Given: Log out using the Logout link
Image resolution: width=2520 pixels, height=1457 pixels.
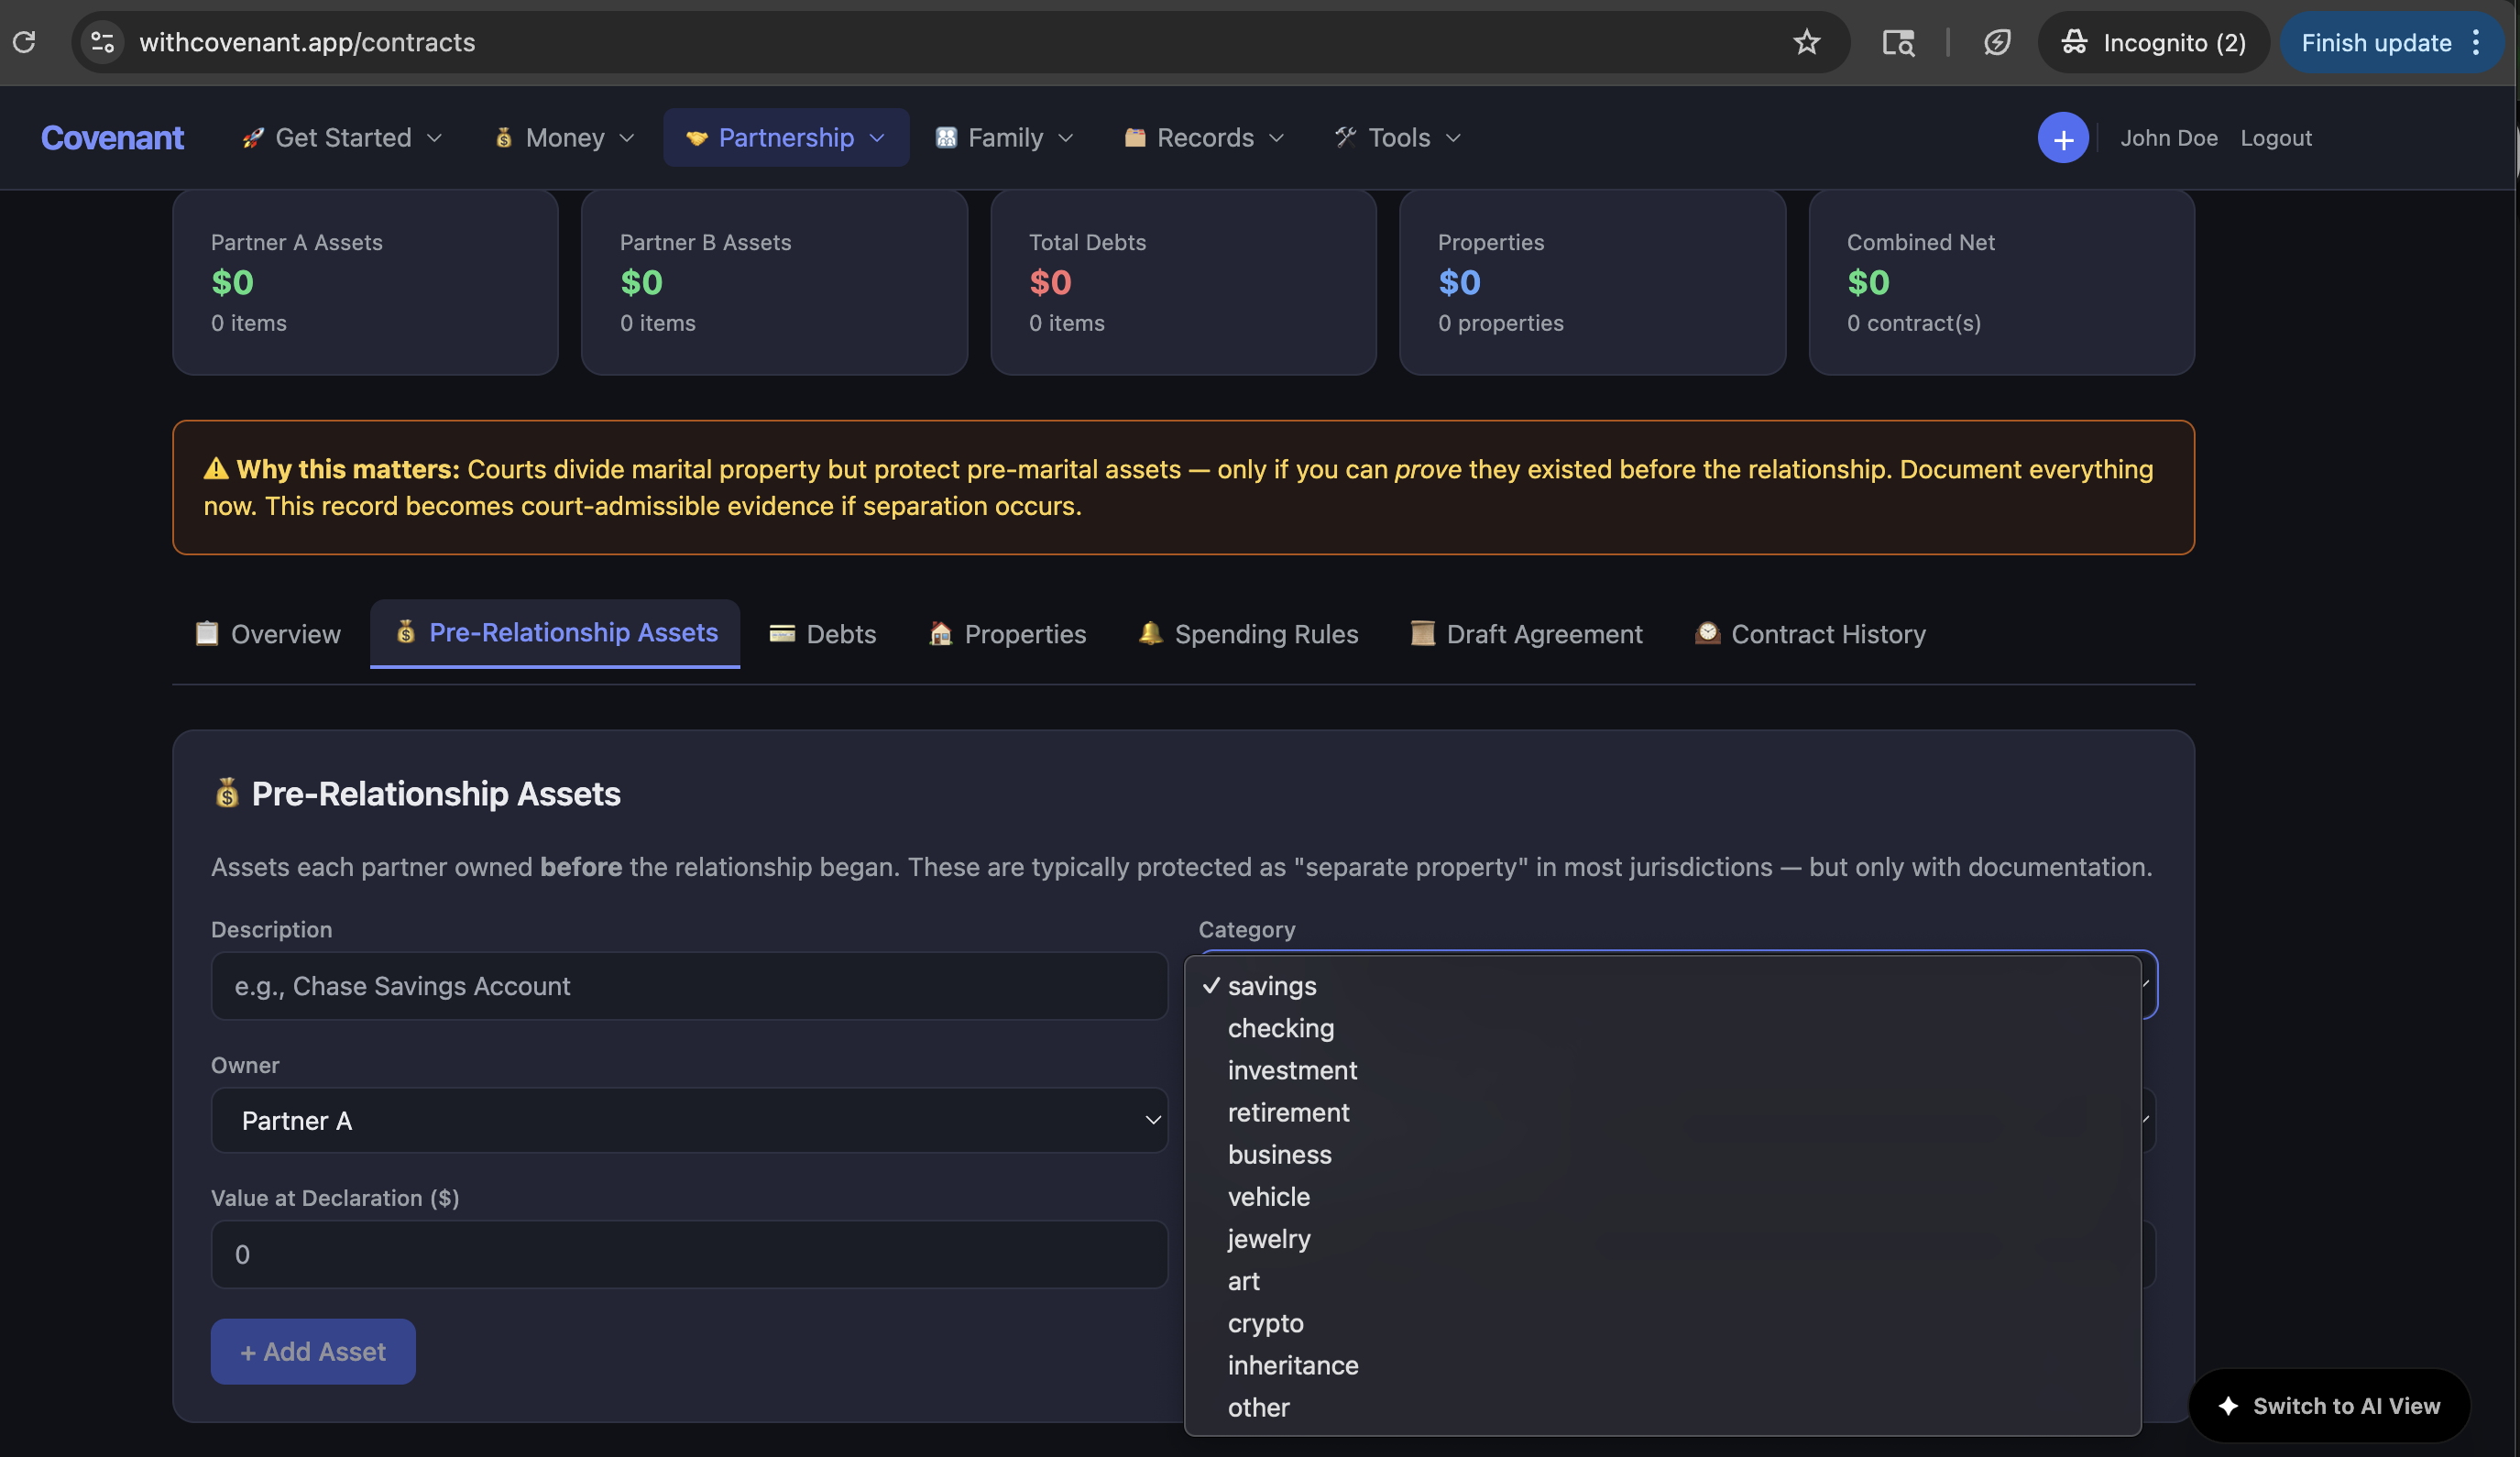Looking at the screenshot, I should [2276, 138].
